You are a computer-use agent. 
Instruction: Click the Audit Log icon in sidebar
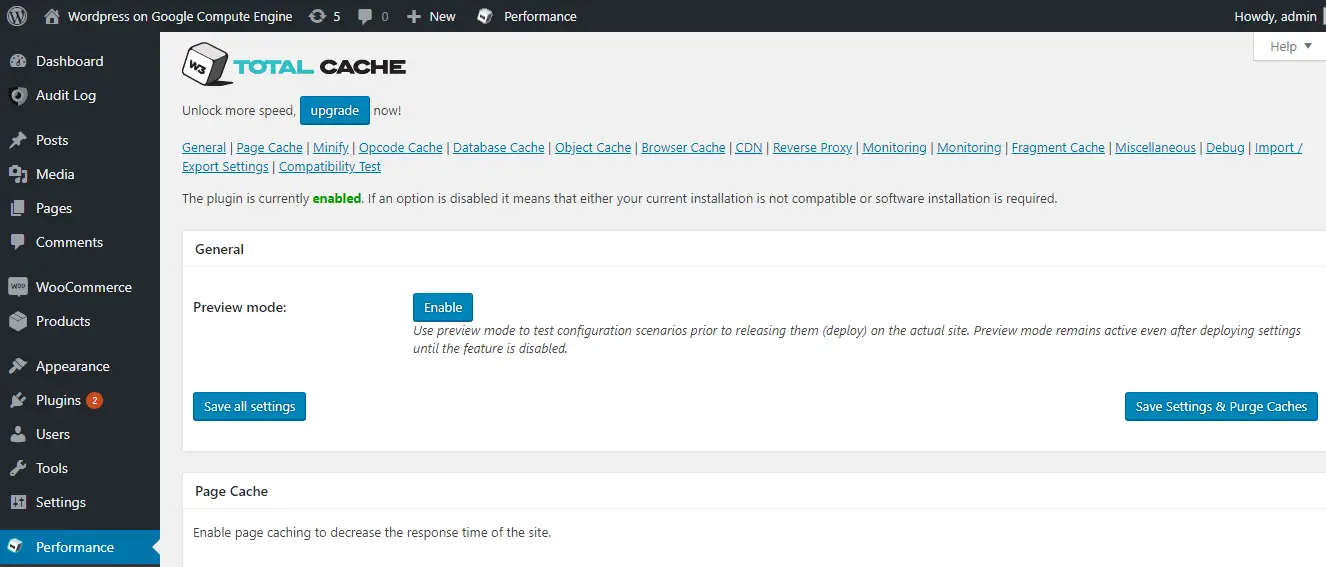coord(18,95)
